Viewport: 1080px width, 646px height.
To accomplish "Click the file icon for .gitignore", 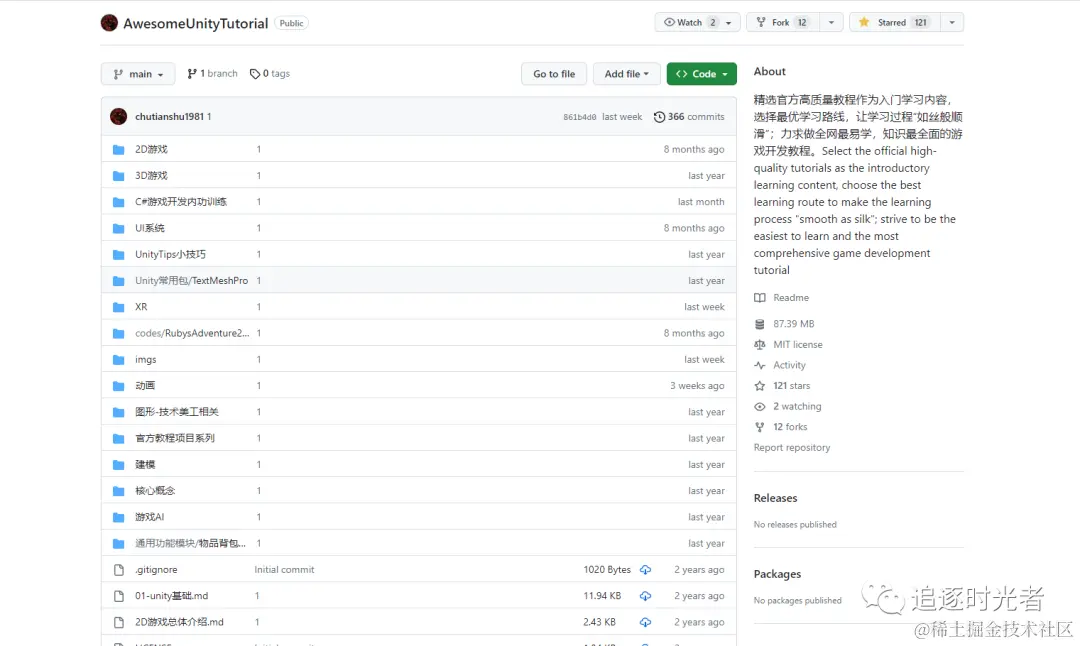I will coord(118,570).
